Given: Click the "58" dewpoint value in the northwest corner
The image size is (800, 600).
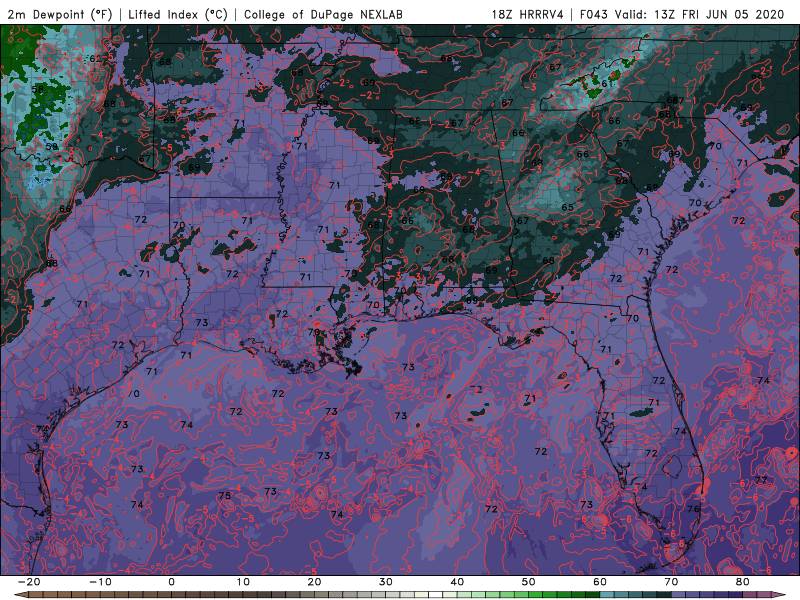Looking at the screenshot, I should pos(37,89).
